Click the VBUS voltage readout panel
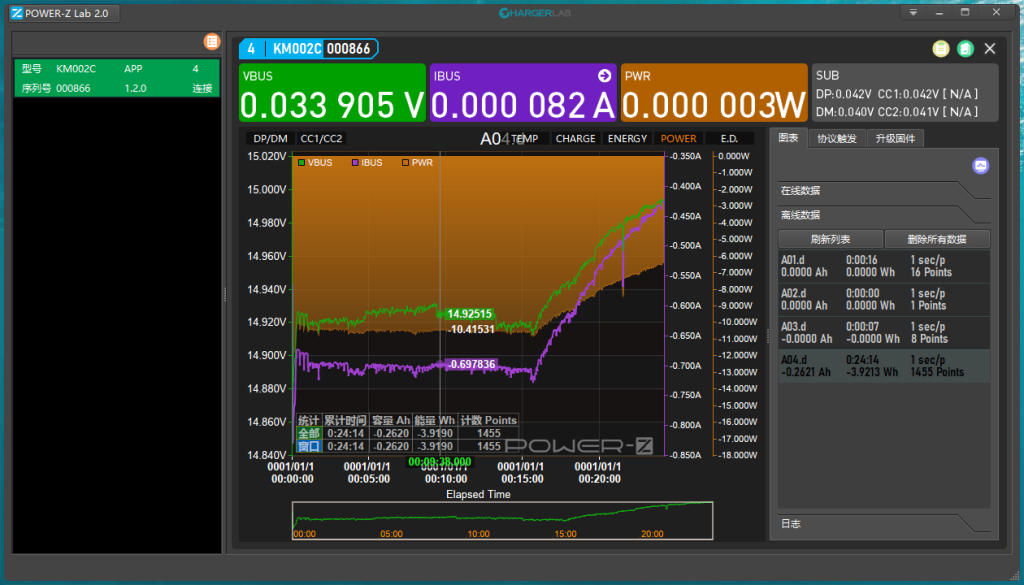 click(332, 93)
